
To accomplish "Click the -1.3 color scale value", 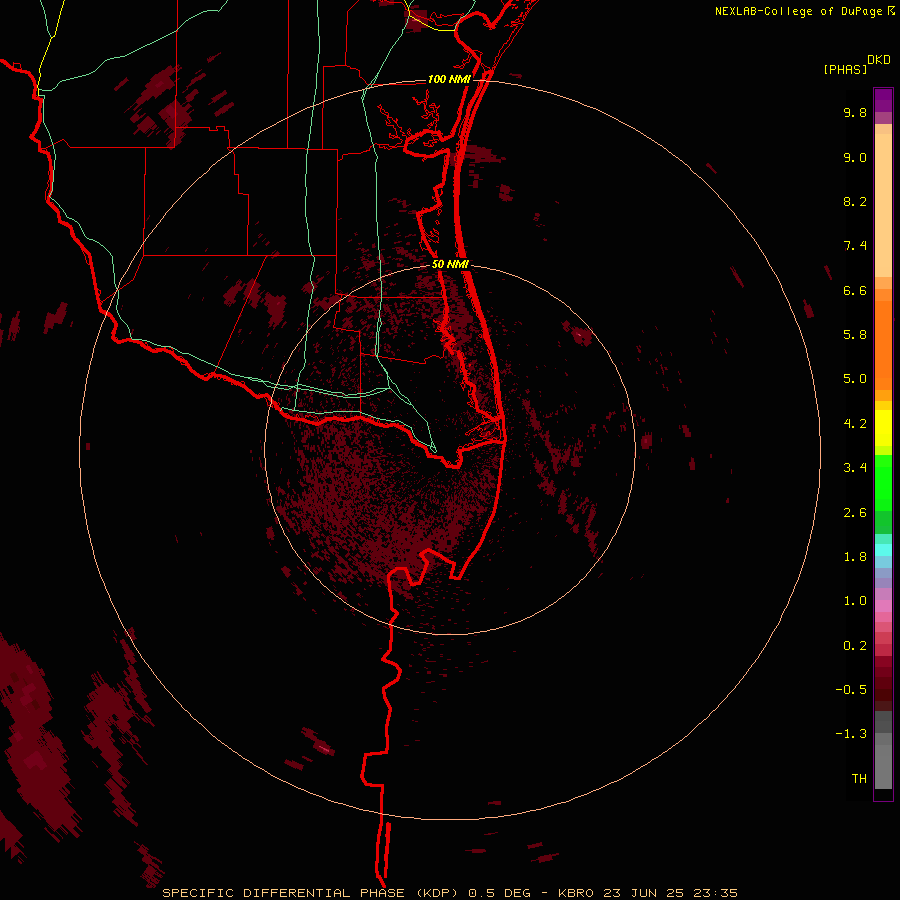I will pyautogui.click(x=851, y=734).
